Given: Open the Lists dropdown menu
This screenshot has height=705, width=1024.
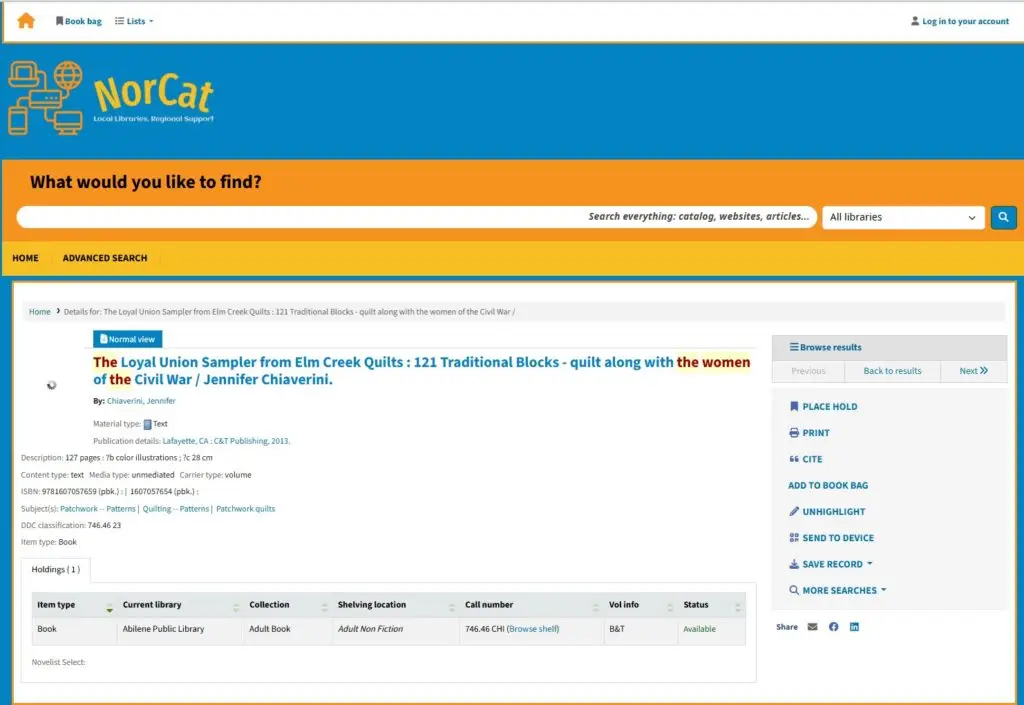Looking at the screenshot, I should (134, 21).
